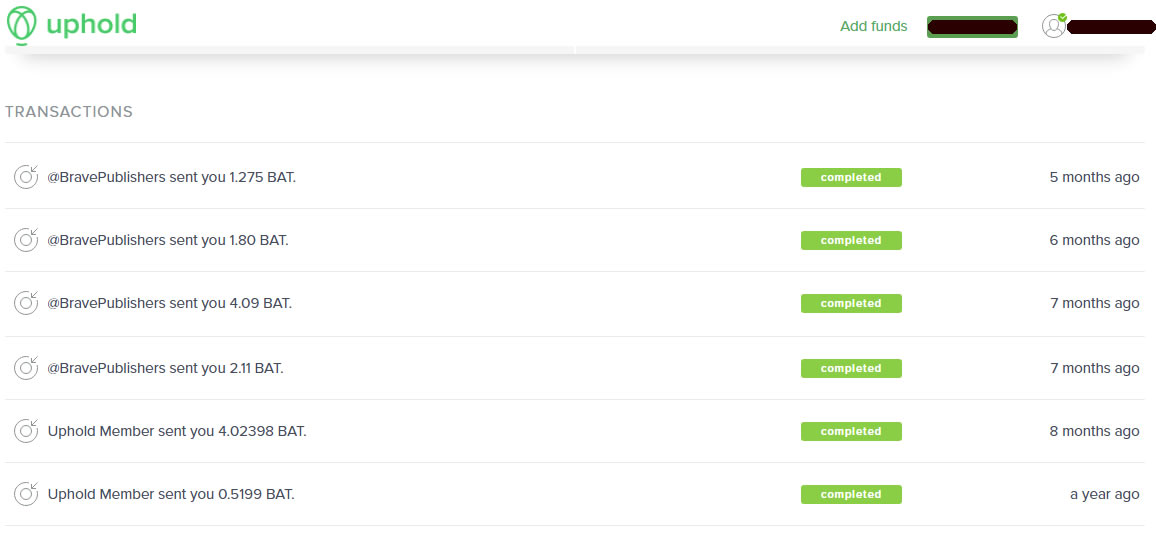1156x550 pixels.
Task: Click the incoming icon for 2.11 BAT transaction
Action: tap(26, 368)
